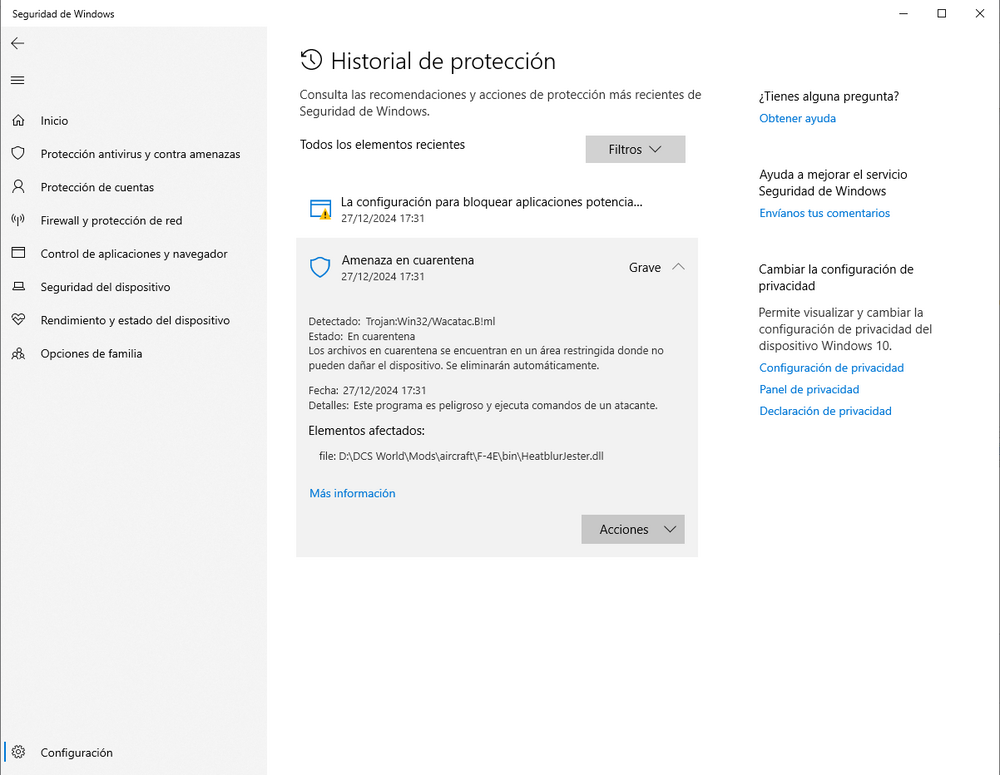Click the Obtener ayuda link
The width and height of the screenshot is (1000, 775).
click(x=797, y=118)
